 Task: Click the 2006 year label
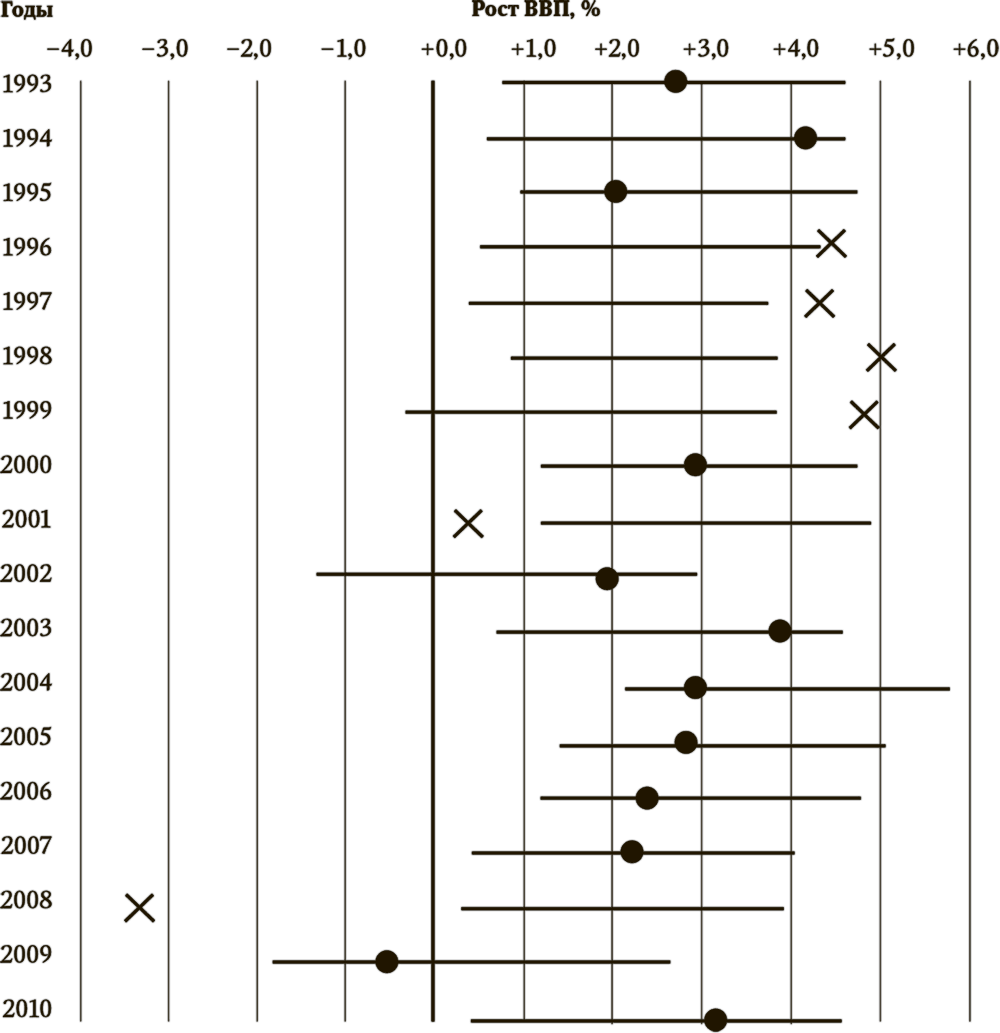click(x=26, y=791)
